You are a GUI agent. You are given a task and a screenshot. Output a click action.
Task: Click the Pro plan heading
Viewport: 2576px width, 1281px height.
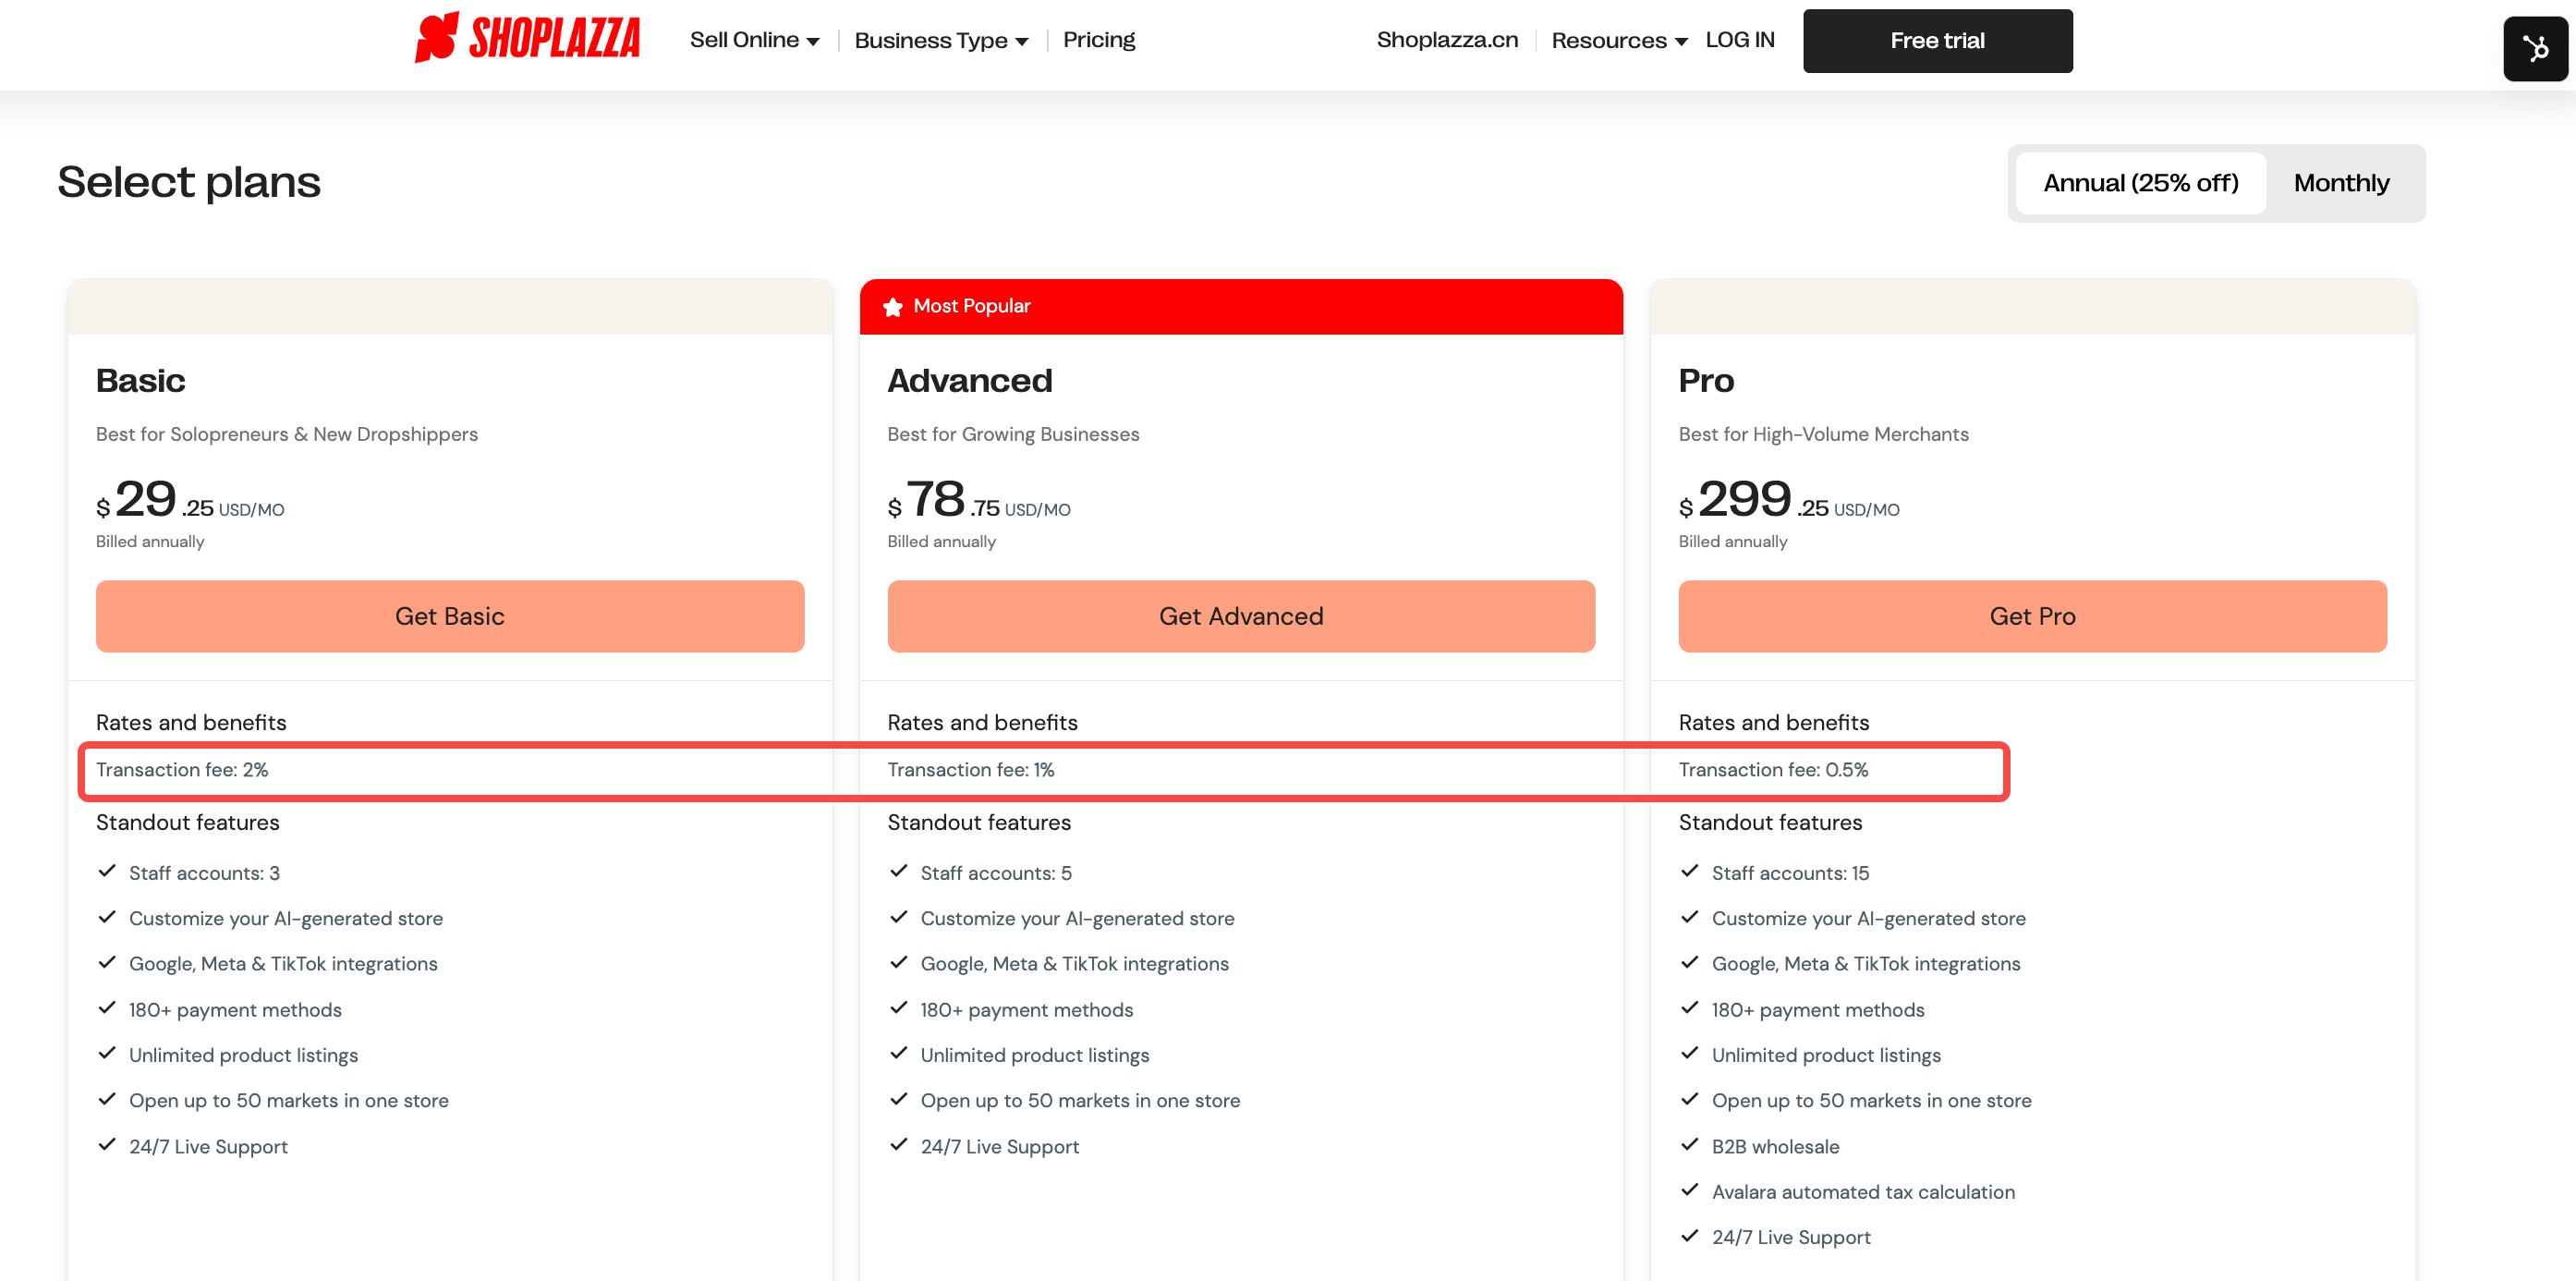coord(1706,381)
